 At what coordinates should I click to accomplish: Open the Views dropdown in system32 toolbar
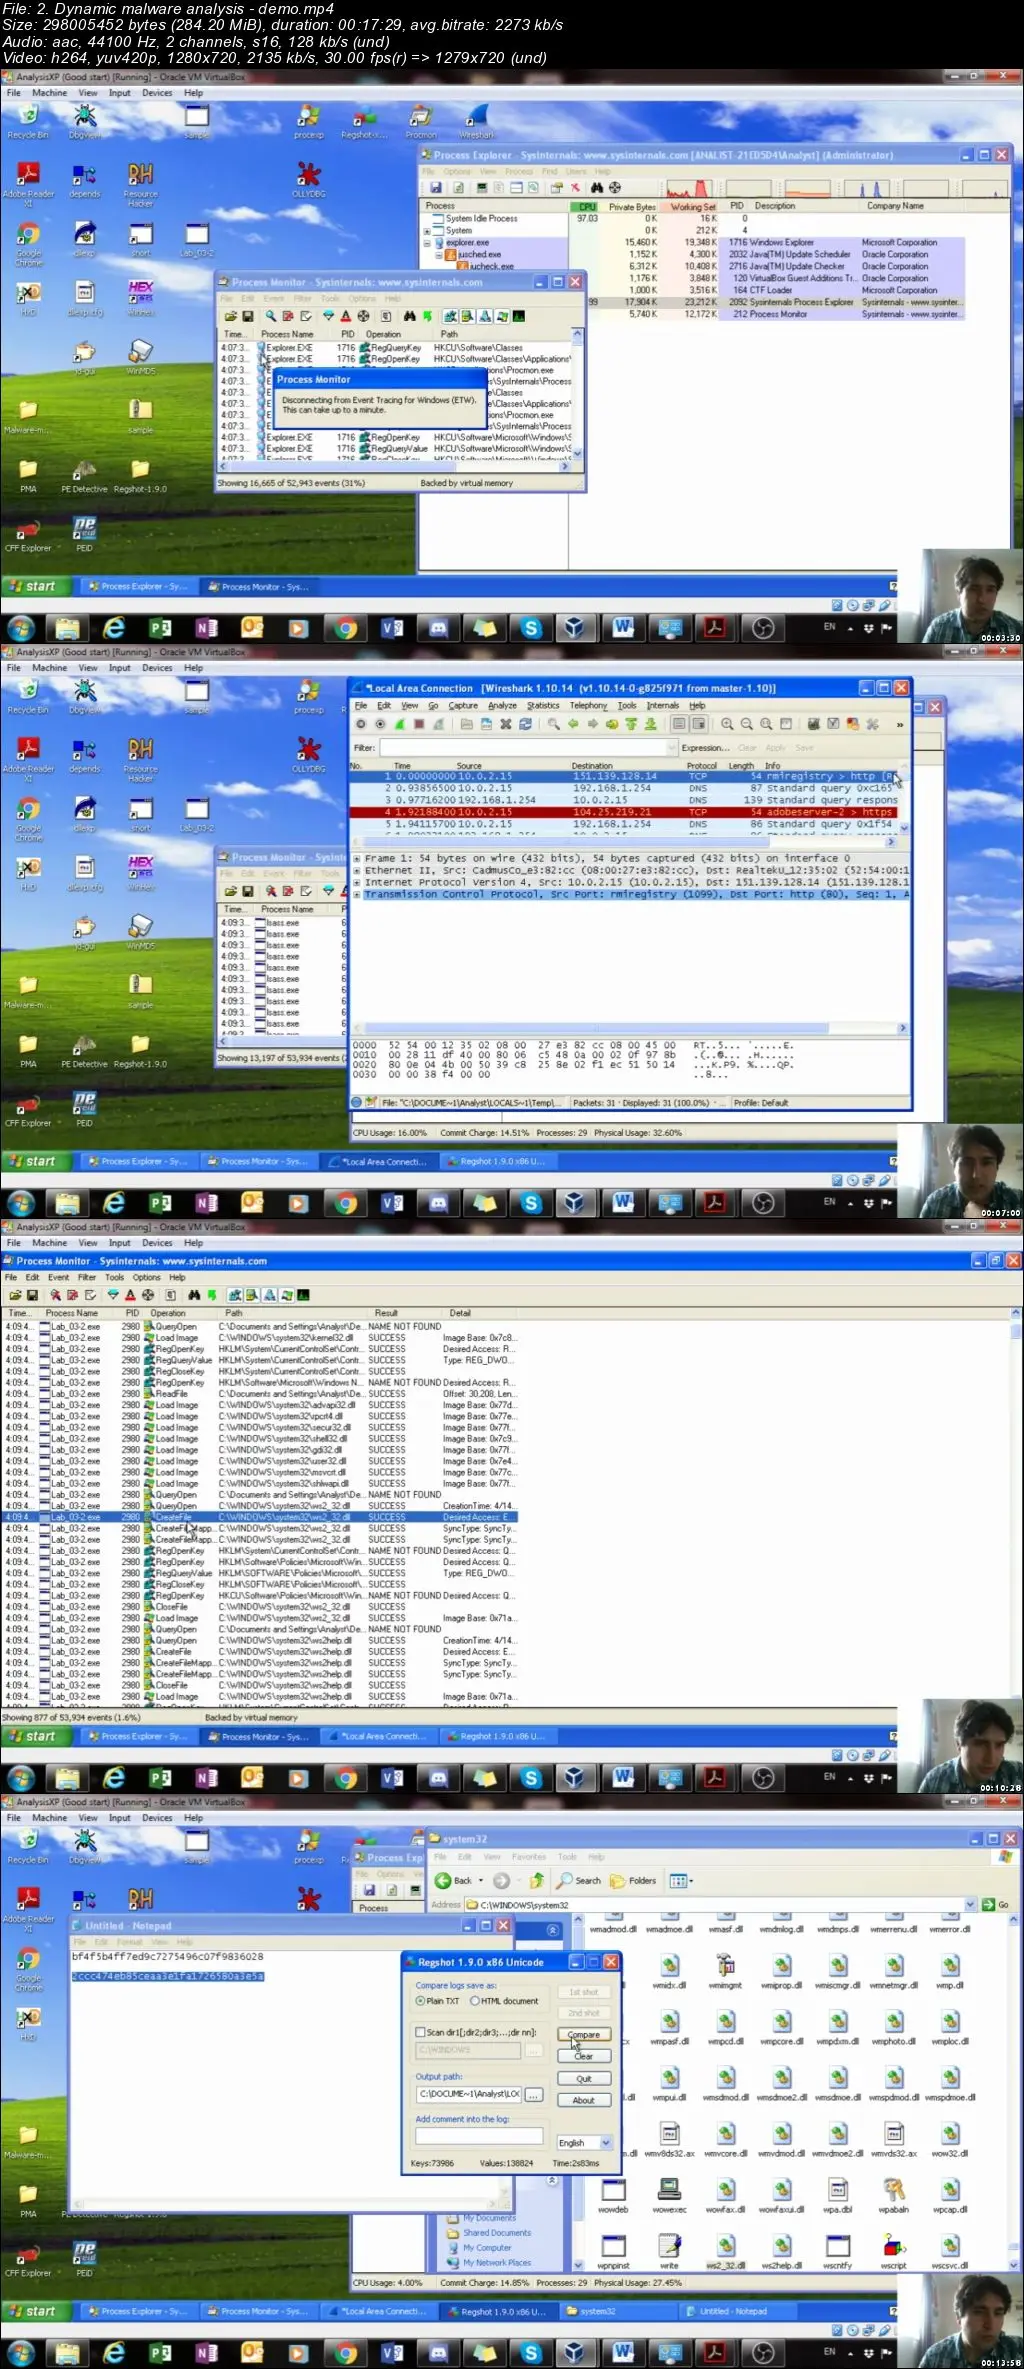click(680, 1881)
